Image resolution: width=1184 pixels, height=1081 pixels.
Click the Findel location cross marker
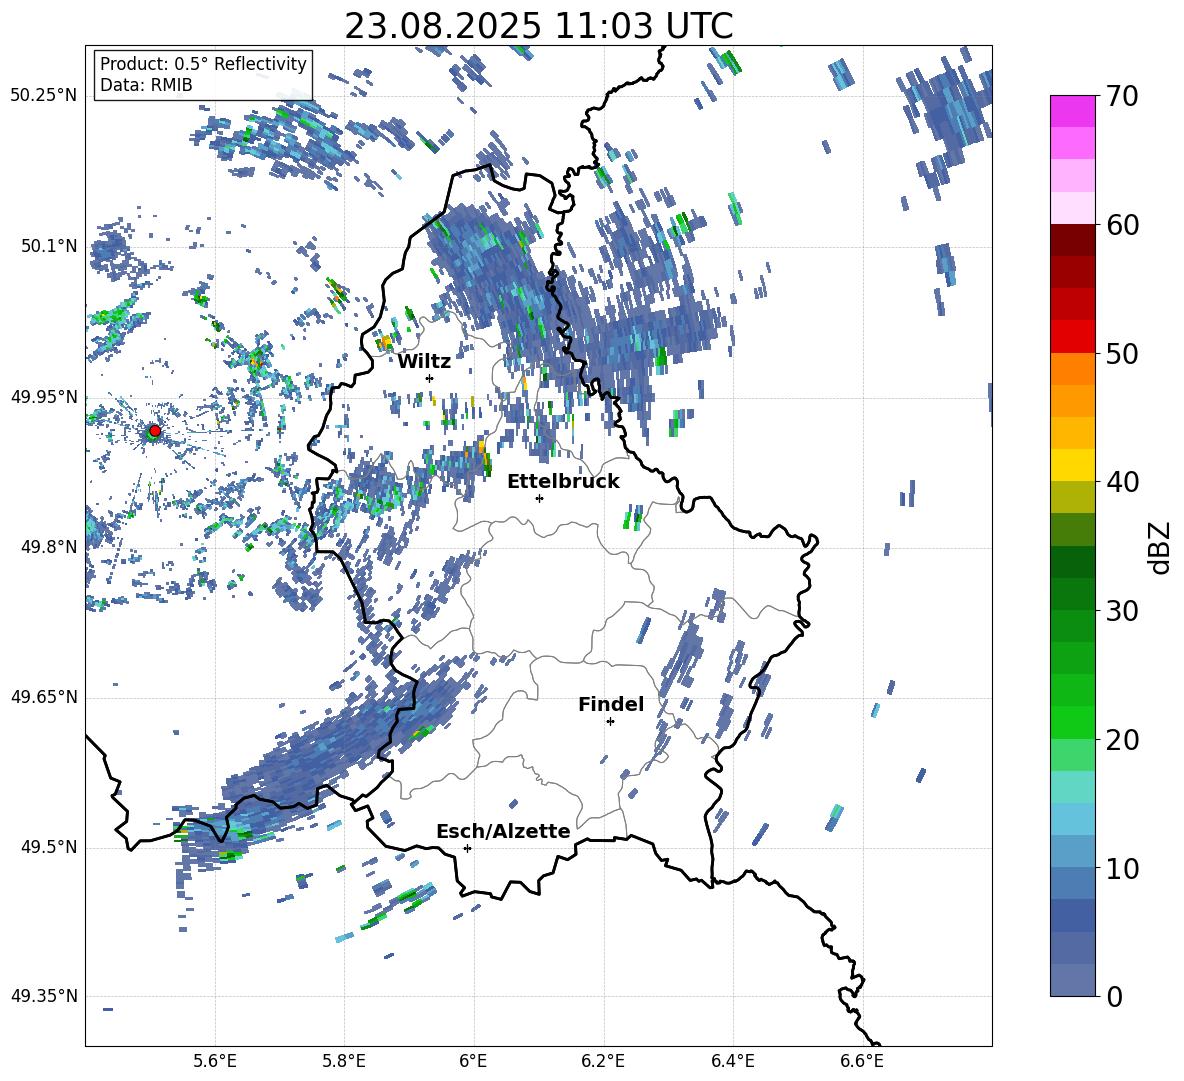610,722
